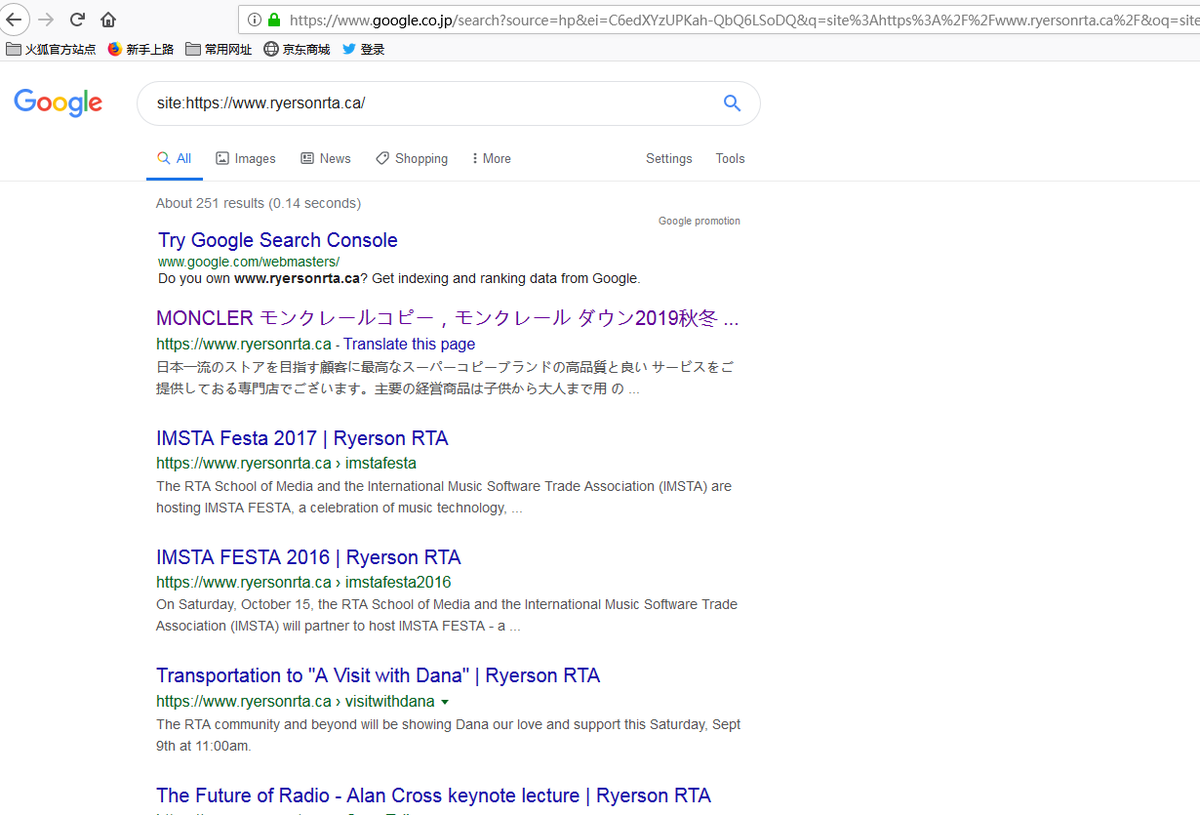Submit search with the magnifier button

click(x=732, y=103)
